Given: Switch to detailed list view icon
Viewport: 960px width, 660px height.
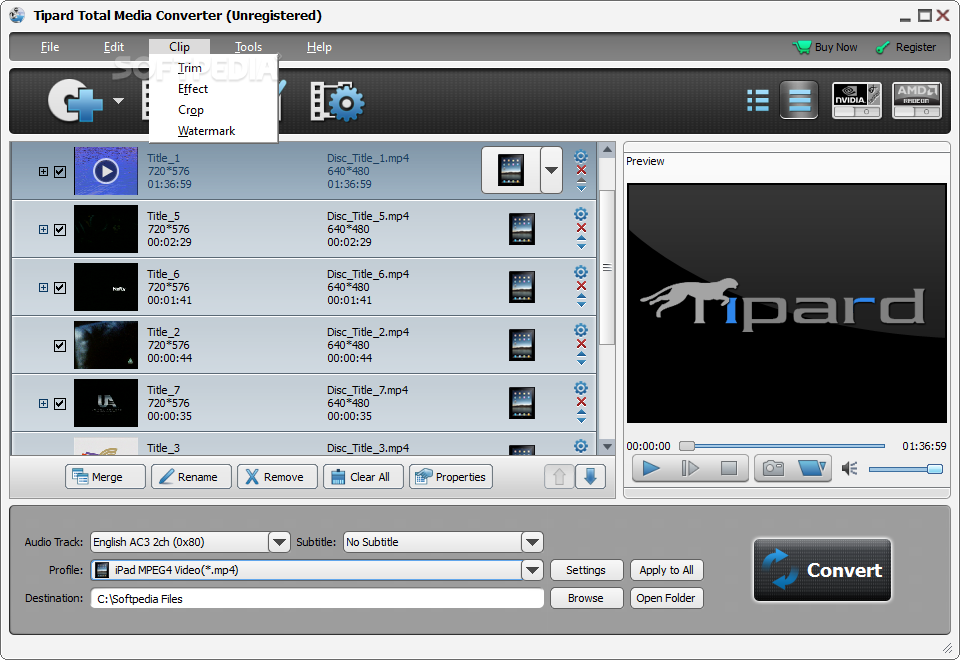Looking at the screenshot, I should 758,100.
